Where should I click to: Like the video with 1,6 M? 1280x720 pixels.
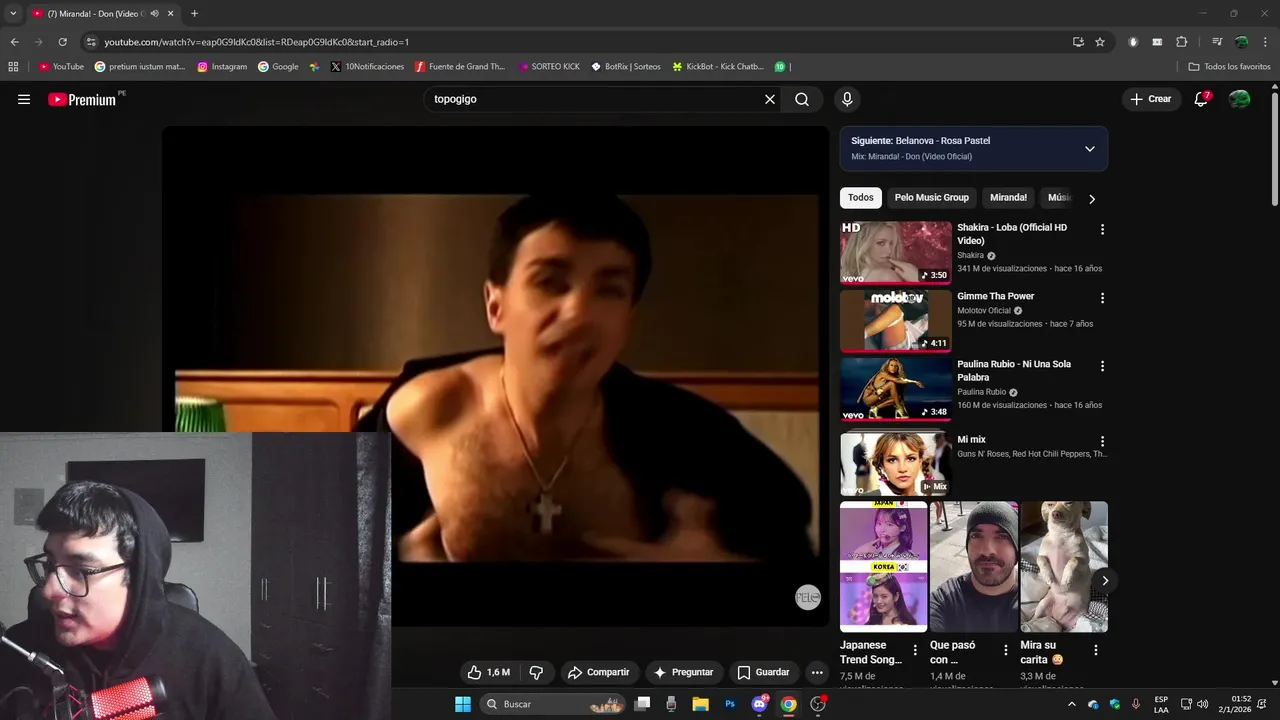(489, 672)
